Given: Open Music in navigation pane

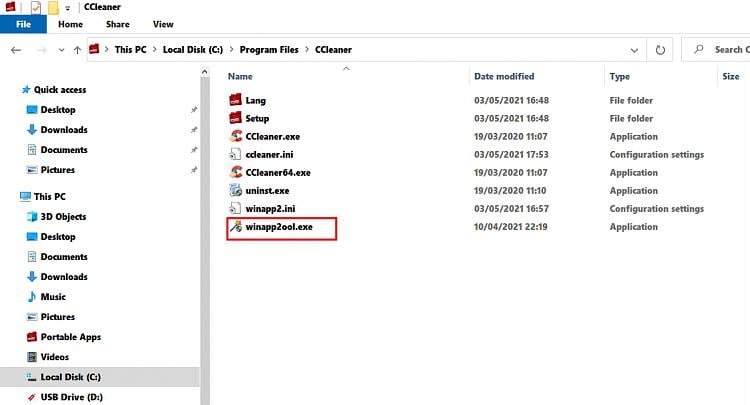Looking at the screenshot, I should pyautogui.click(x=53, y=297).
